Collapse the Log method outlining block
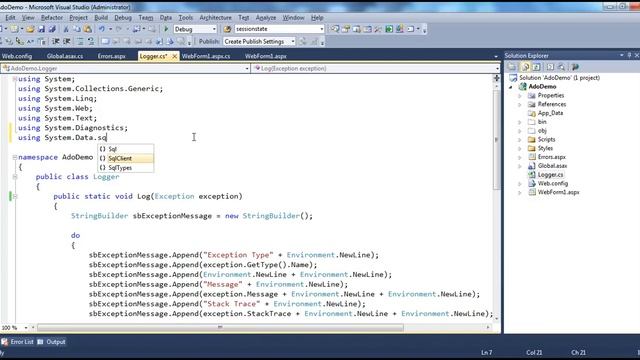This screenshot has width=640, height=360. coord(15,196)
